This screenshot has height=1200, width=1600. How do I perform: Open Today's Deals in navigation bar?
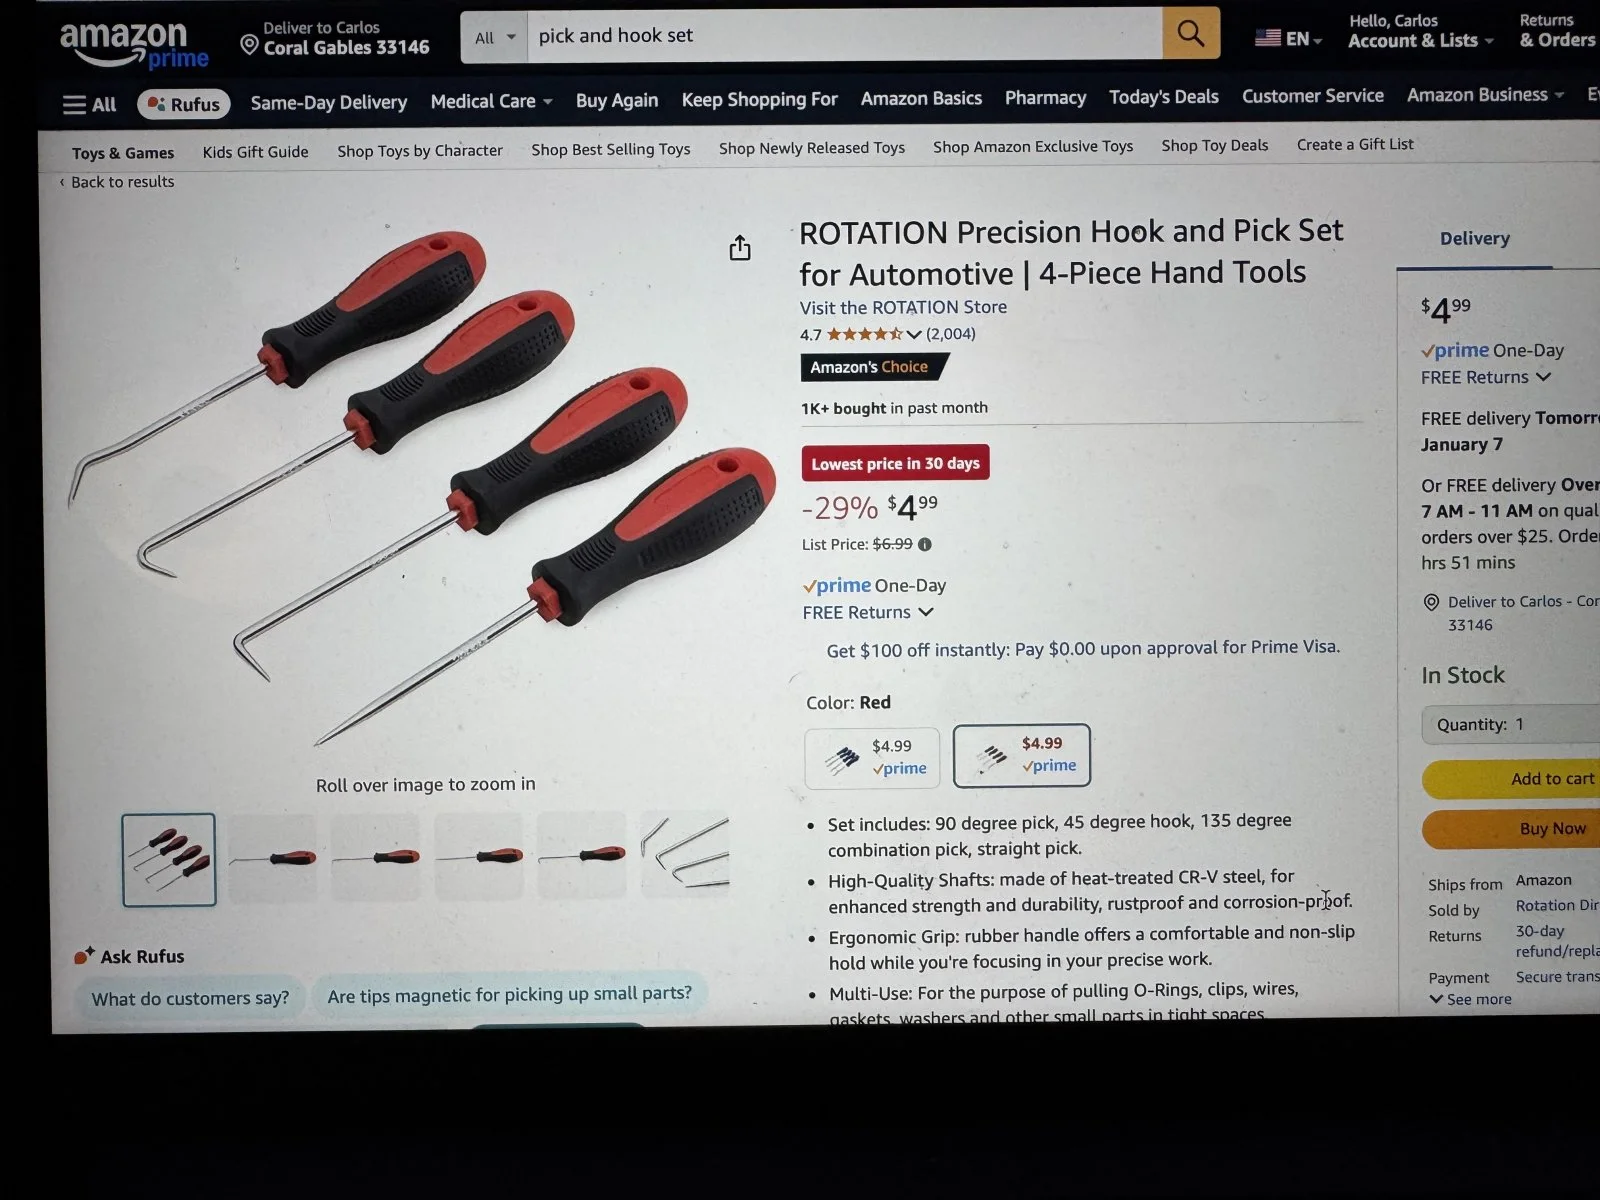pos(1163,97)
